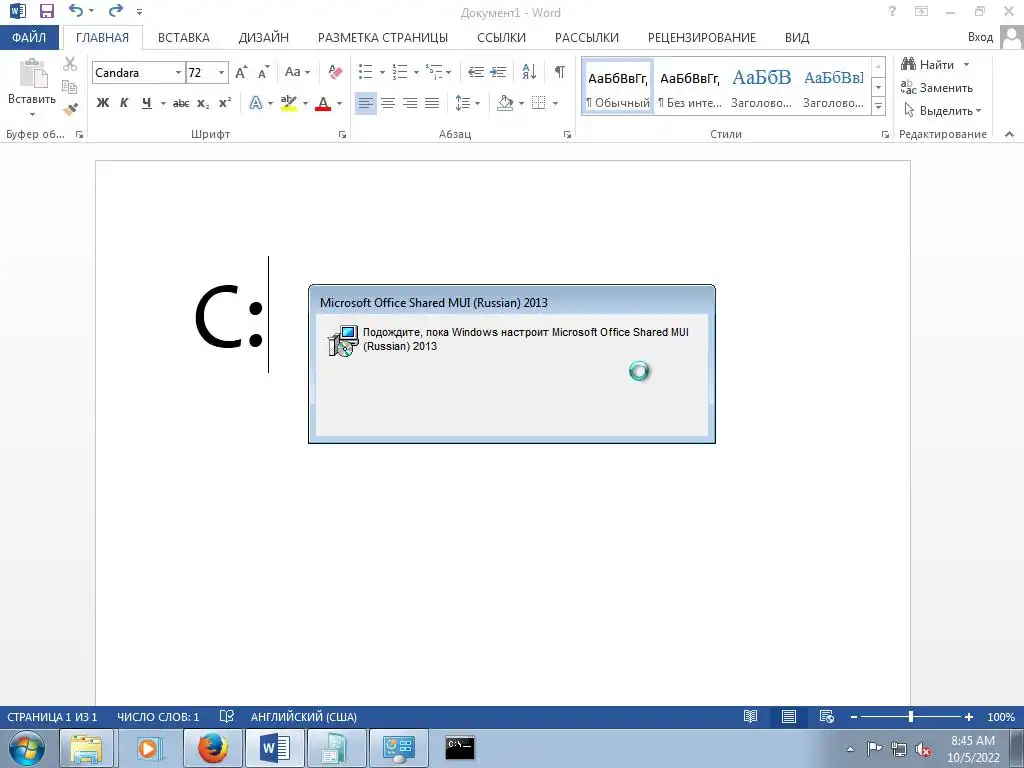Apply the Без интервала style
The image size is (1024, 768).
pos(690,88)
